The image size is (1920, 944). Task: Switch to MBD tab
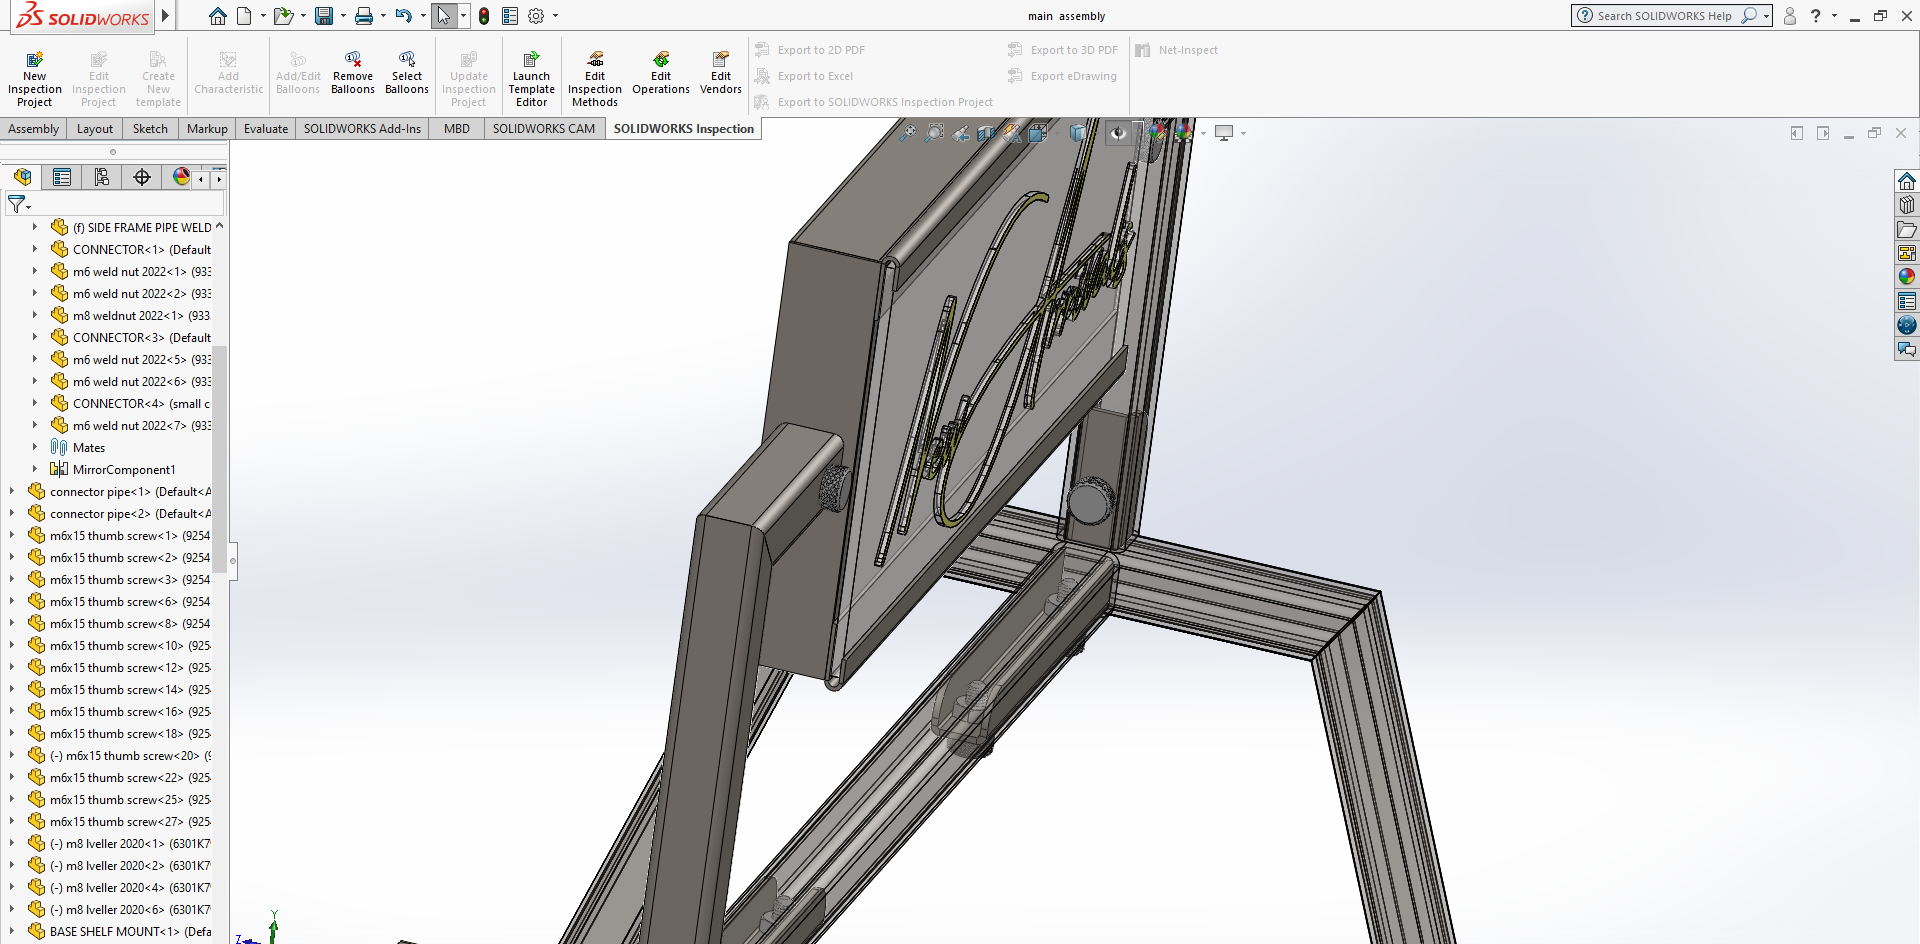457,129
